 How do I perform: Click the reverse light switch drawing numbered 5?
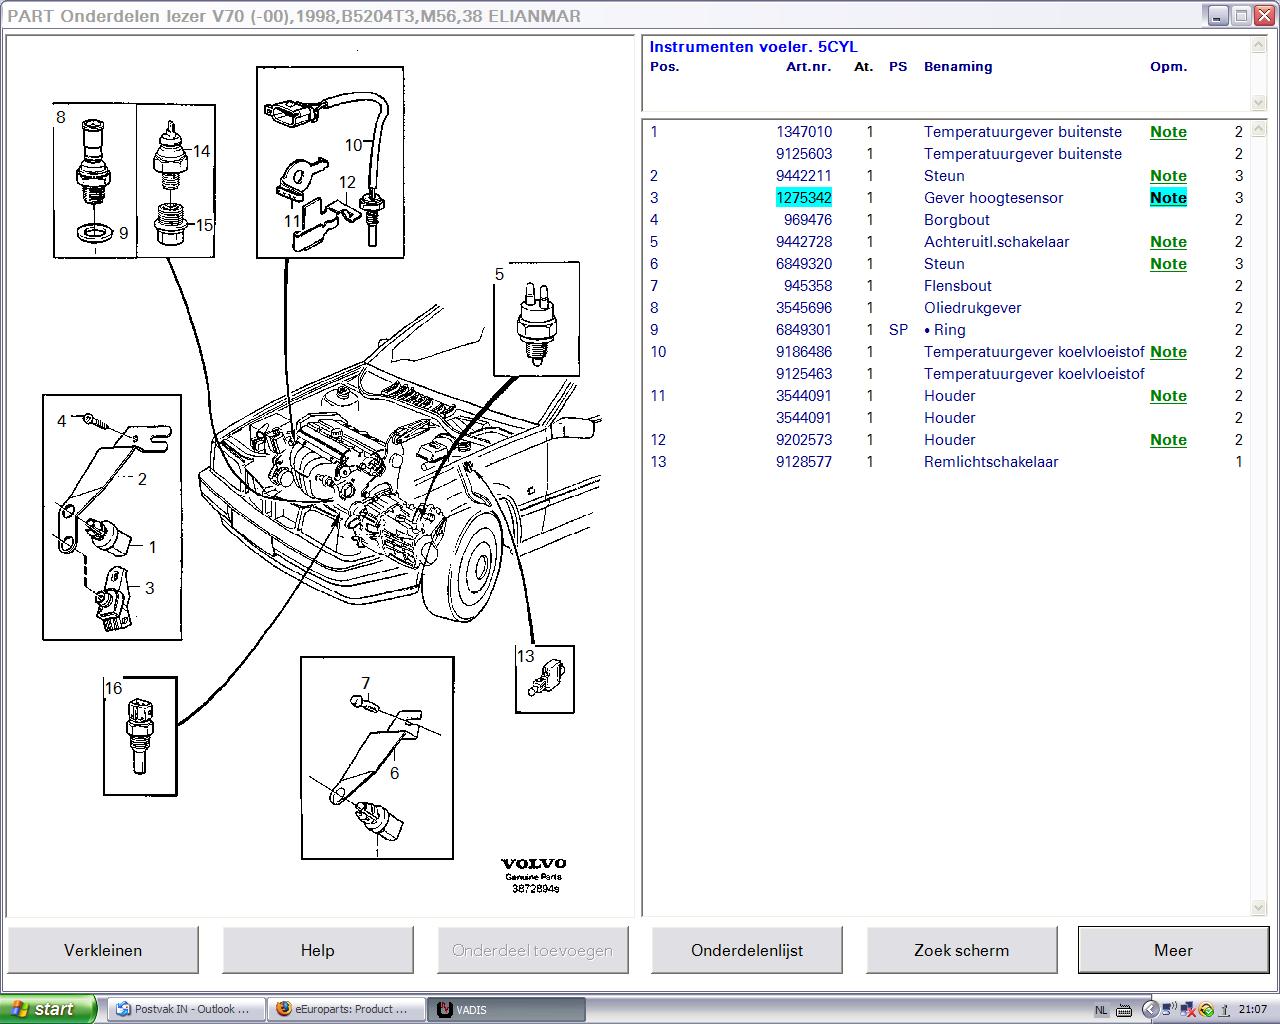[x=536, y=322]
